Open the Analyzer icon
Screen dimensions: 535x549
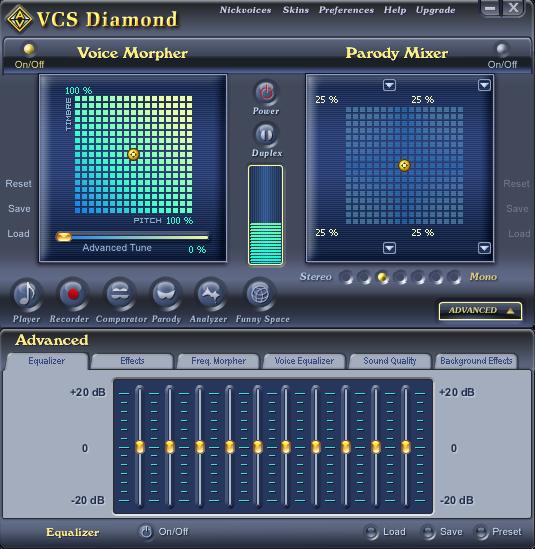(x=210, y=294)
